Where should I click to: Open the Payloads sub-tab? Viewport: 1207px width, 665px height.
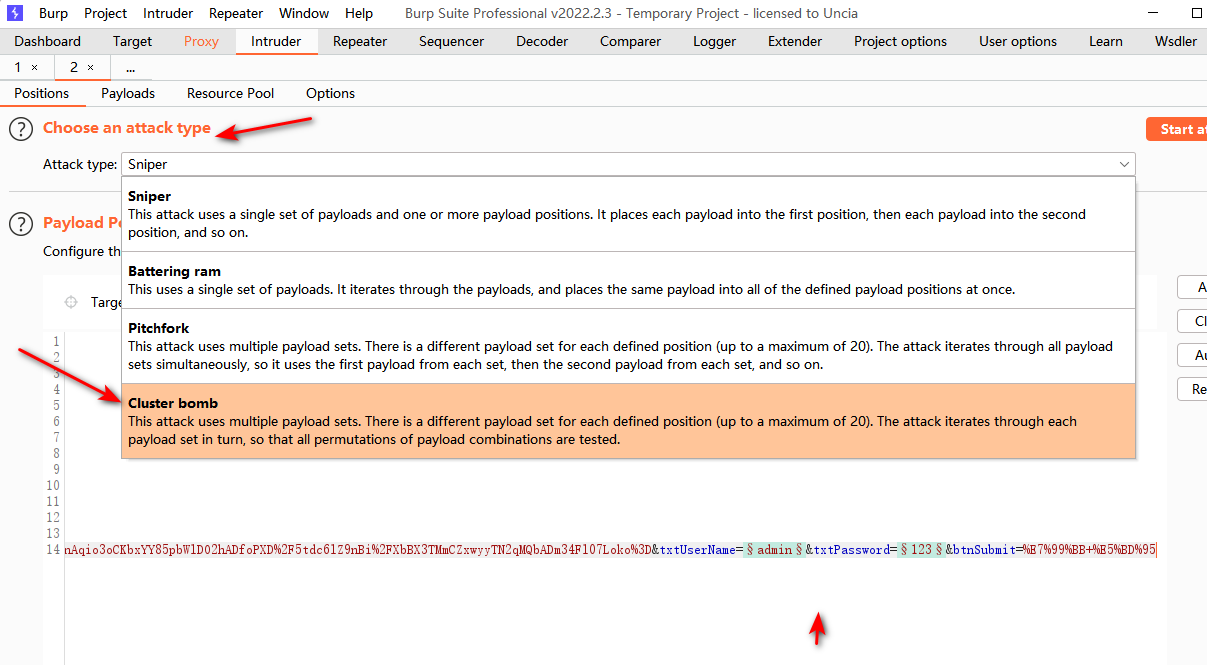(128, 93)
